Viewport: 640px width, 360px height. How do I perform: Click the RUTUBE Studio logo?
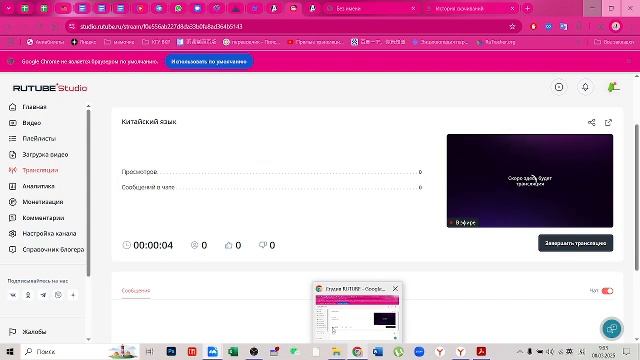coord(50,88)
